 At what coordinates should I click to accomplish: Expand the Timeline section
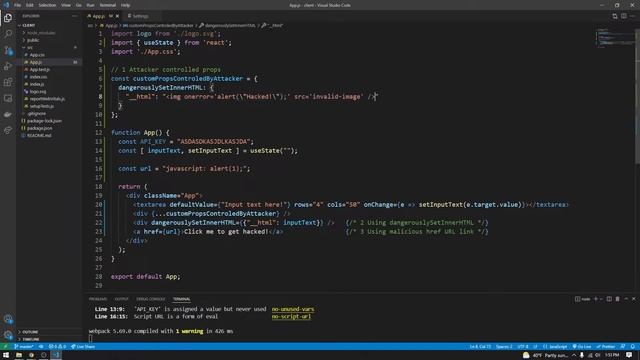click(x=49, y=339)
